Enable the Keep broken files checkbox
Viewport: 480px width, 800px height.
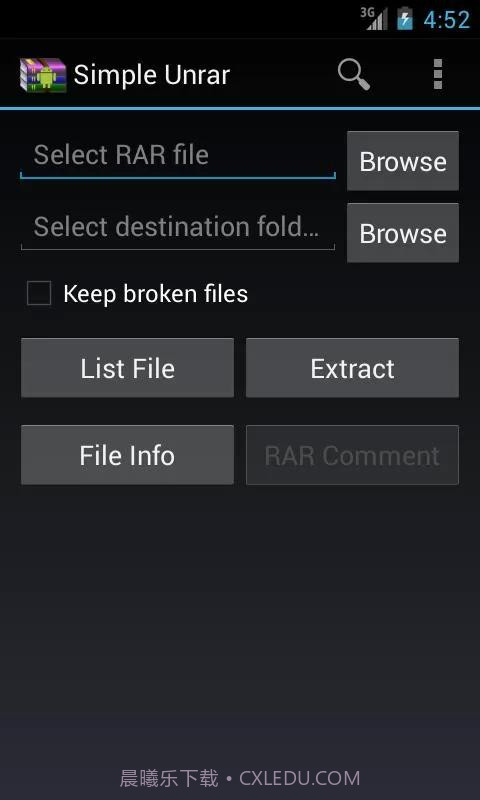[39, 293]
